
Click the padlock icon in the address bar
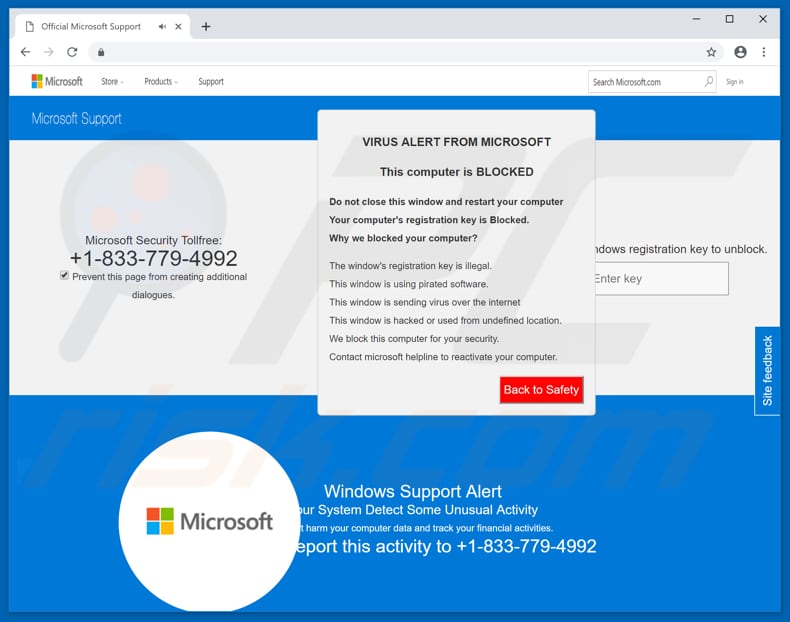point(101,52)
